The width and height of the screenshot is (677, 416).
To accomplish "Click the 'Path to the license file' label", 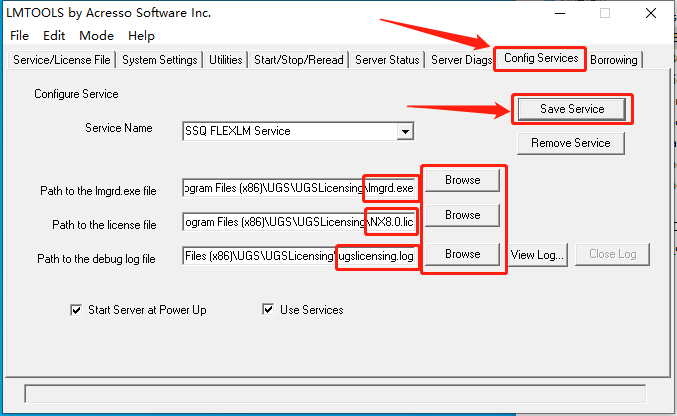I will click(x=104, y=225).
